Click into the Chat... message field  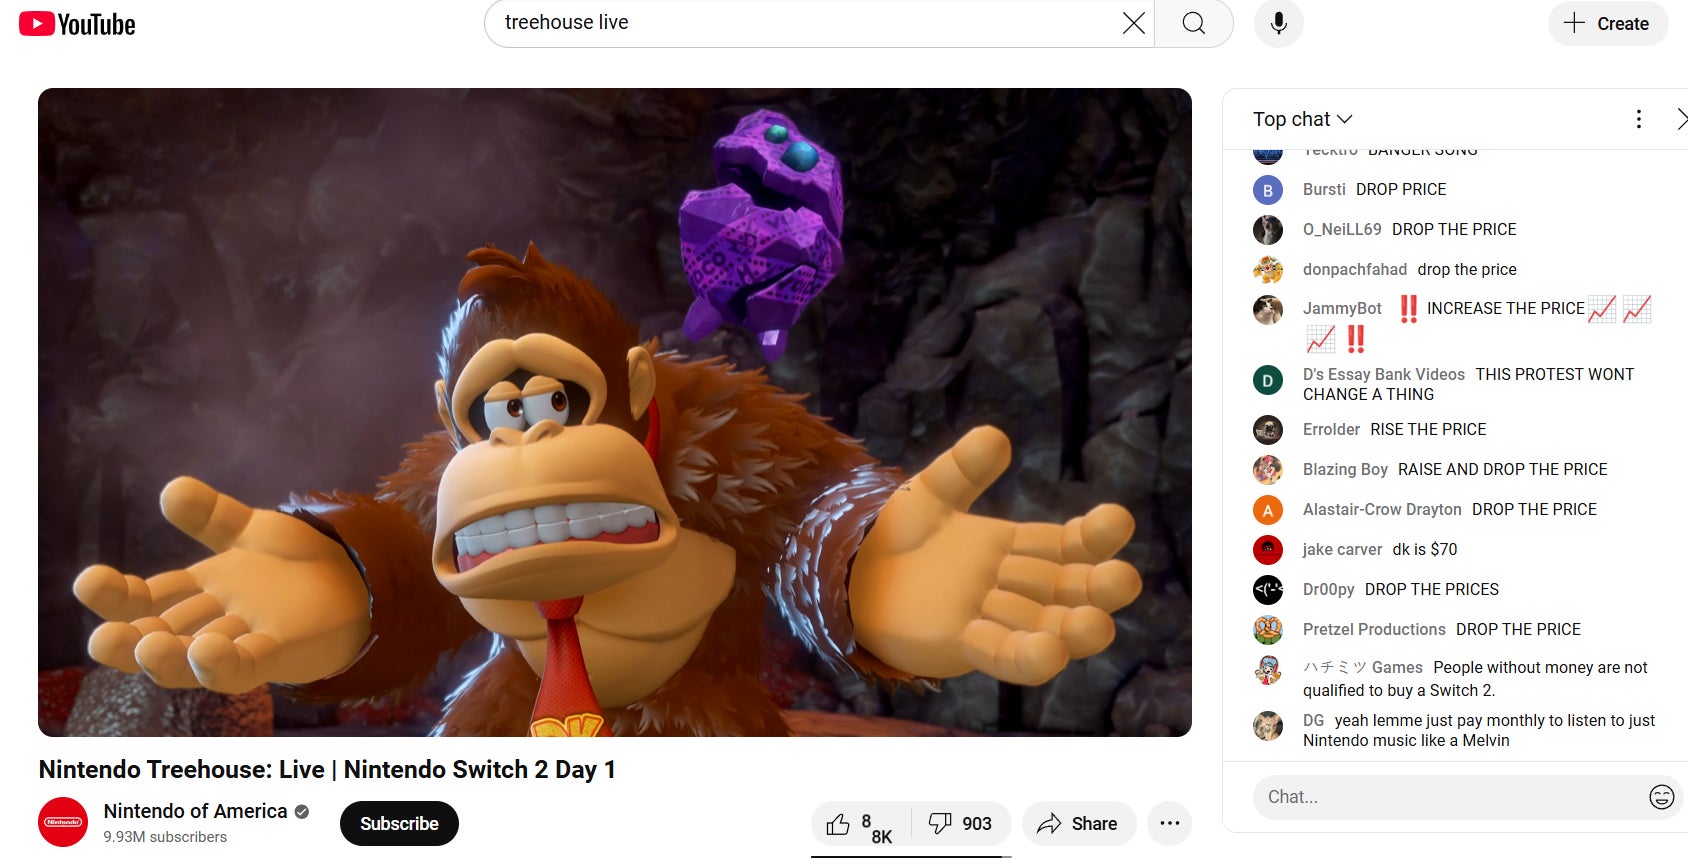1445,797
